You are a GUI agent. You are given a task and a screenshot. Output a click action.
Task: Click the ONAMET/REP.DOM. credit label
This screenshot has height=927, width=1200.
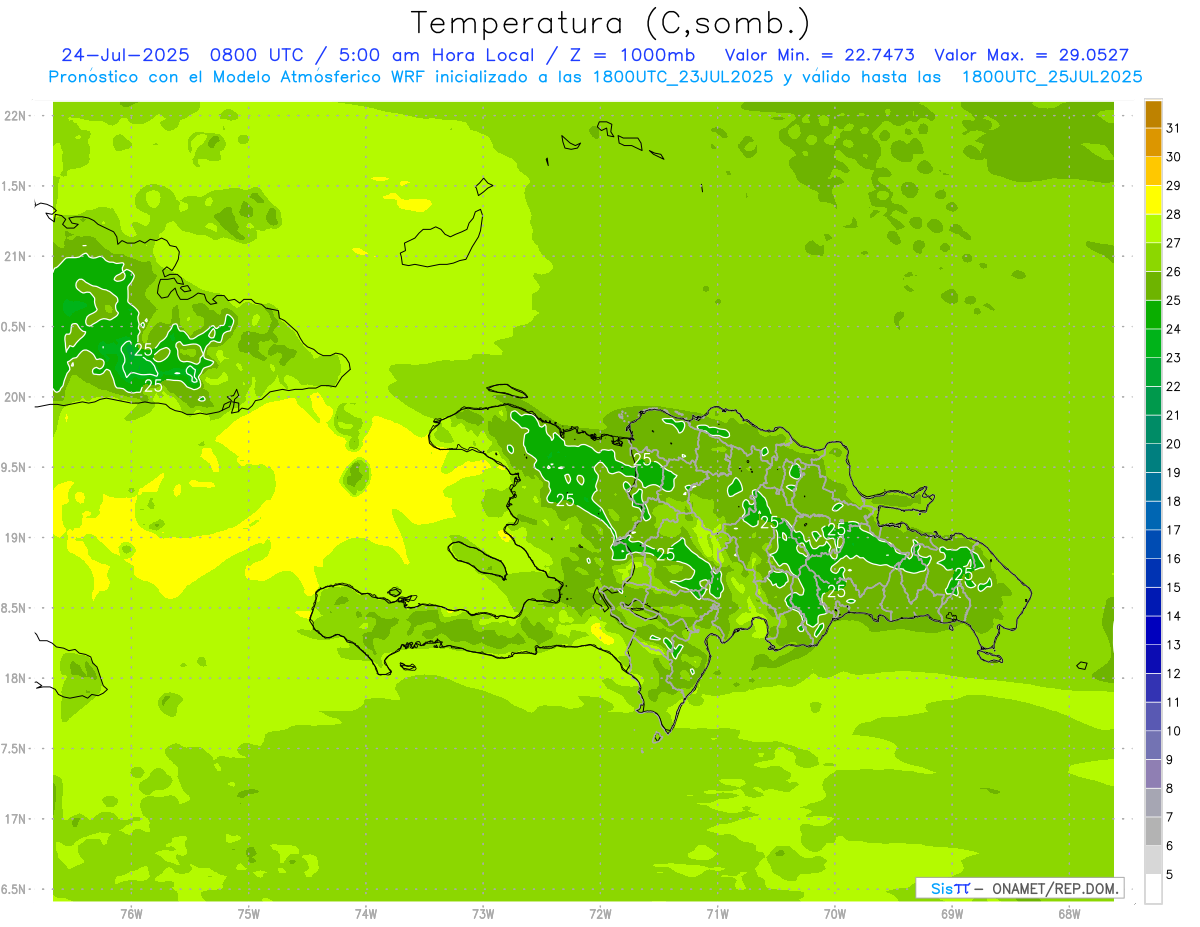pyautogui.click(x=1054, y=888)
